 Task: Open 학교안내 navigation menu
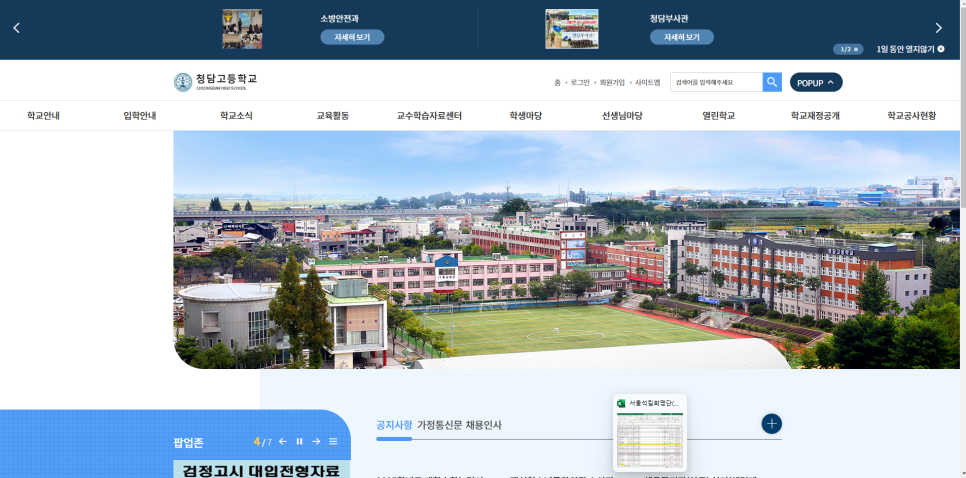click(43, 116)
